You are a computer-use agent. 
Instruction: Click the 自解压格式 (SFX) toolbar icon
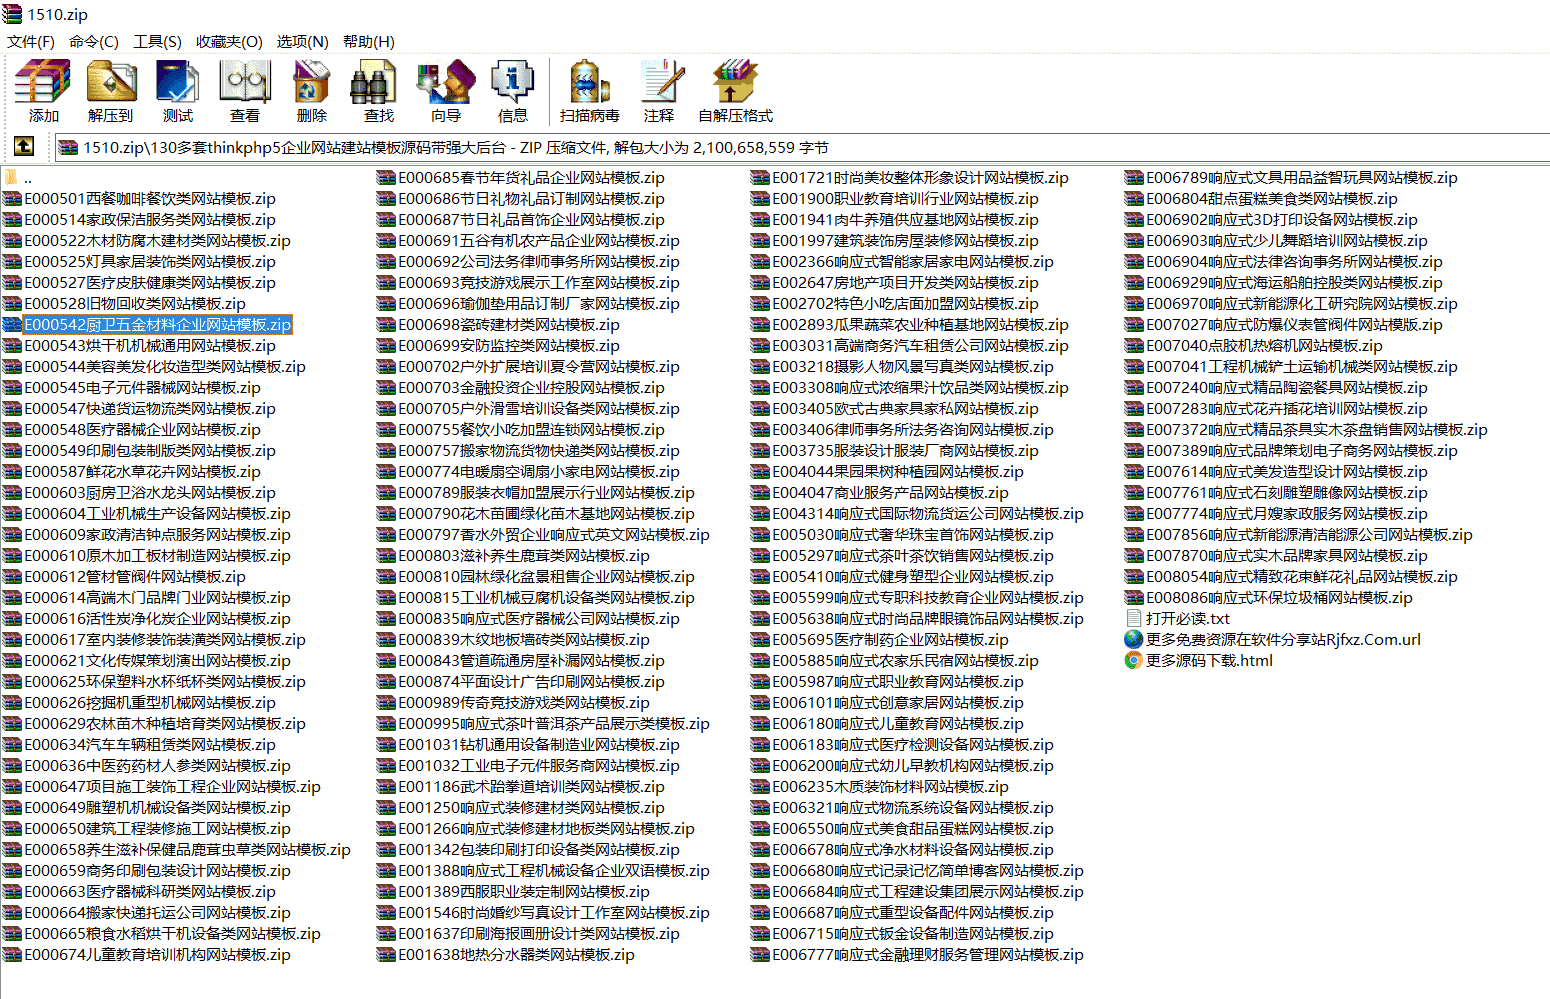click(x=735, y=91)
